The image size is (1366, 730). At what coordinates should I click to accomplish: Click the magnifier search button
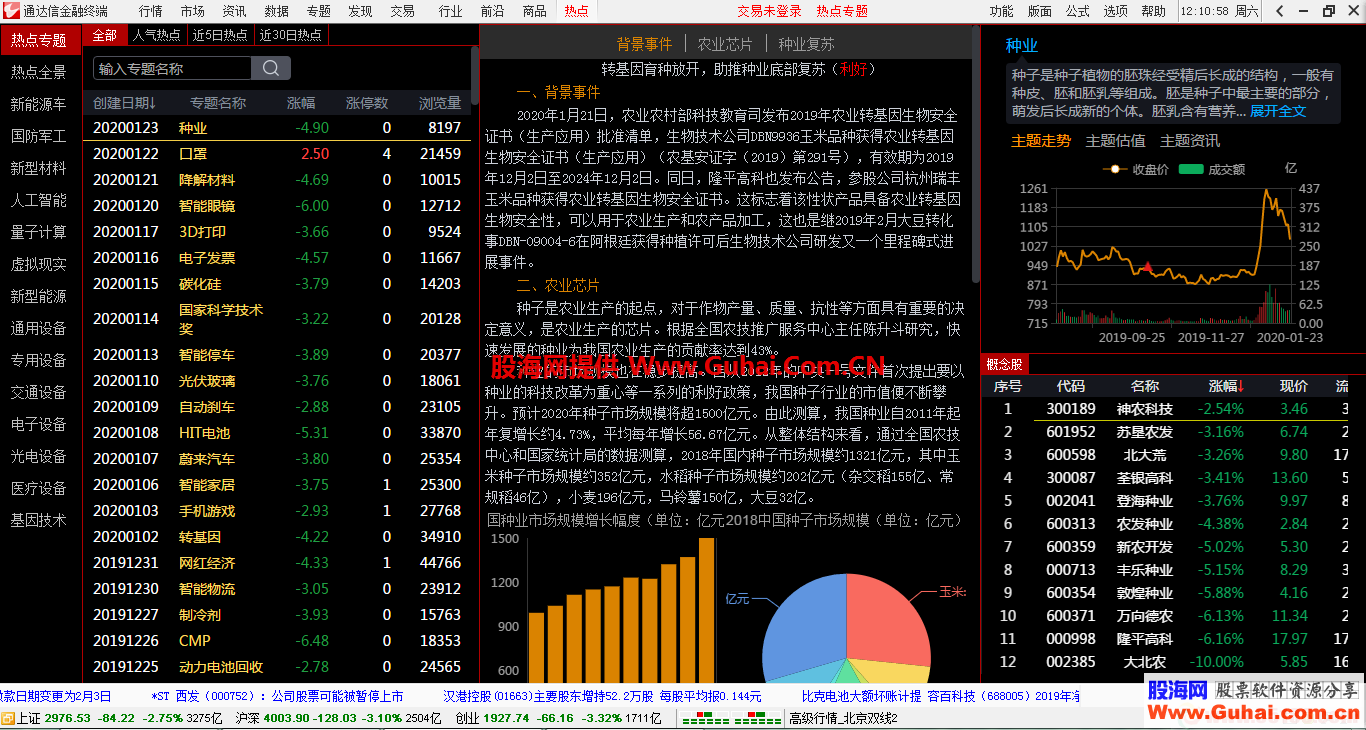[271, 68]
